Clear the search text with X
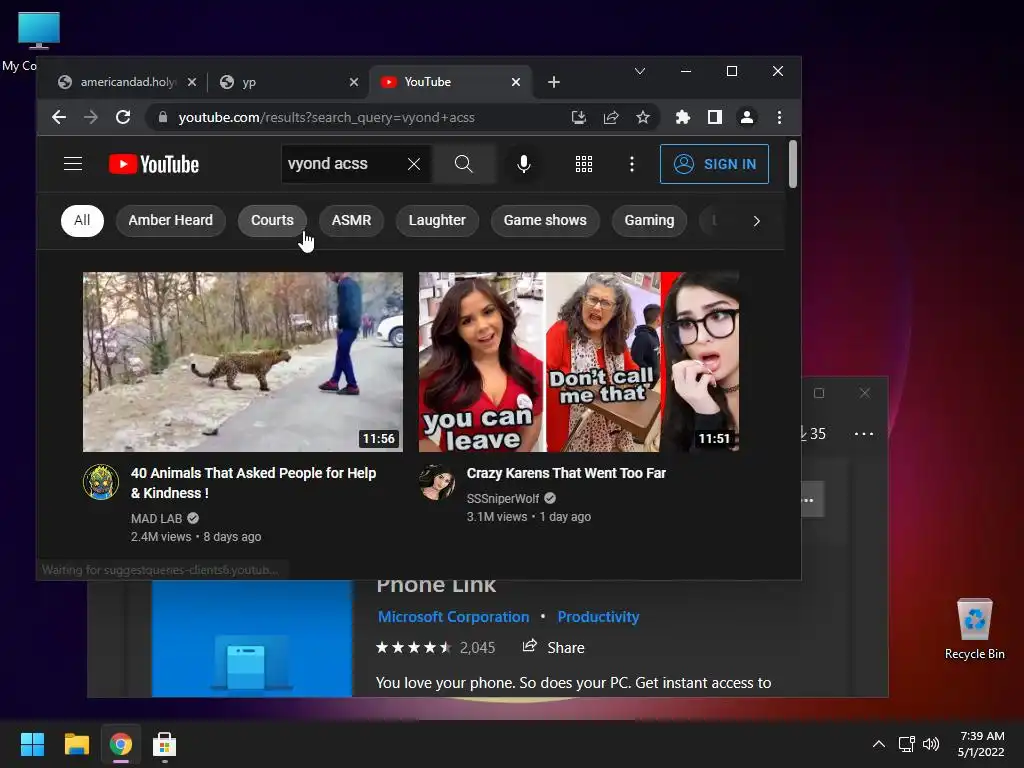The height and width of the screenshot is (768, 1024). [x=414, y=164]
